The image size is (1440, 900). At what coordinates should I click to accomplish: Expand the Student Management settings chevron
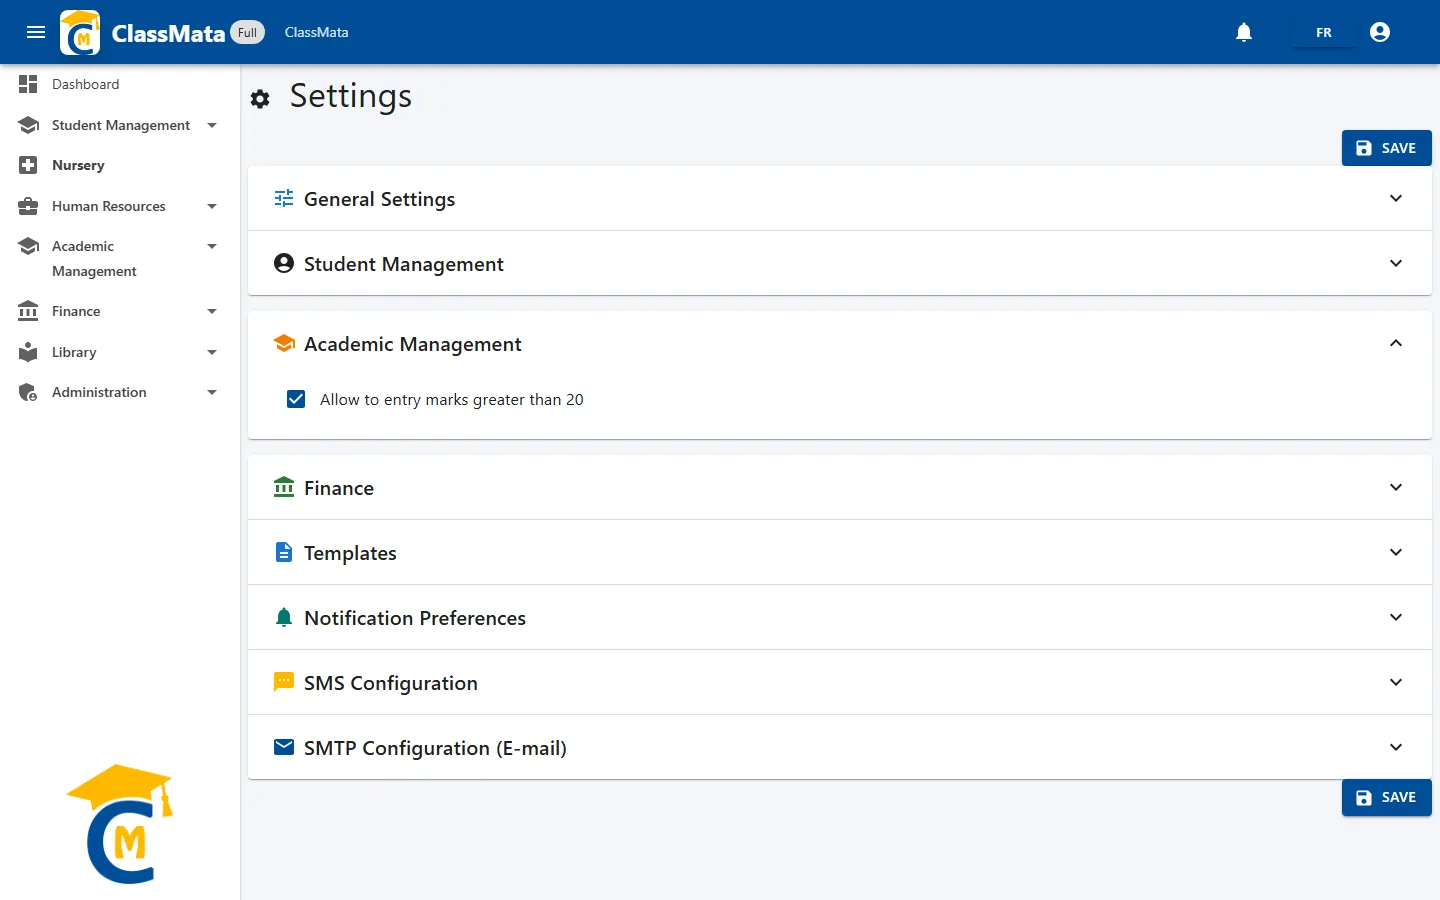point(1396,263)
